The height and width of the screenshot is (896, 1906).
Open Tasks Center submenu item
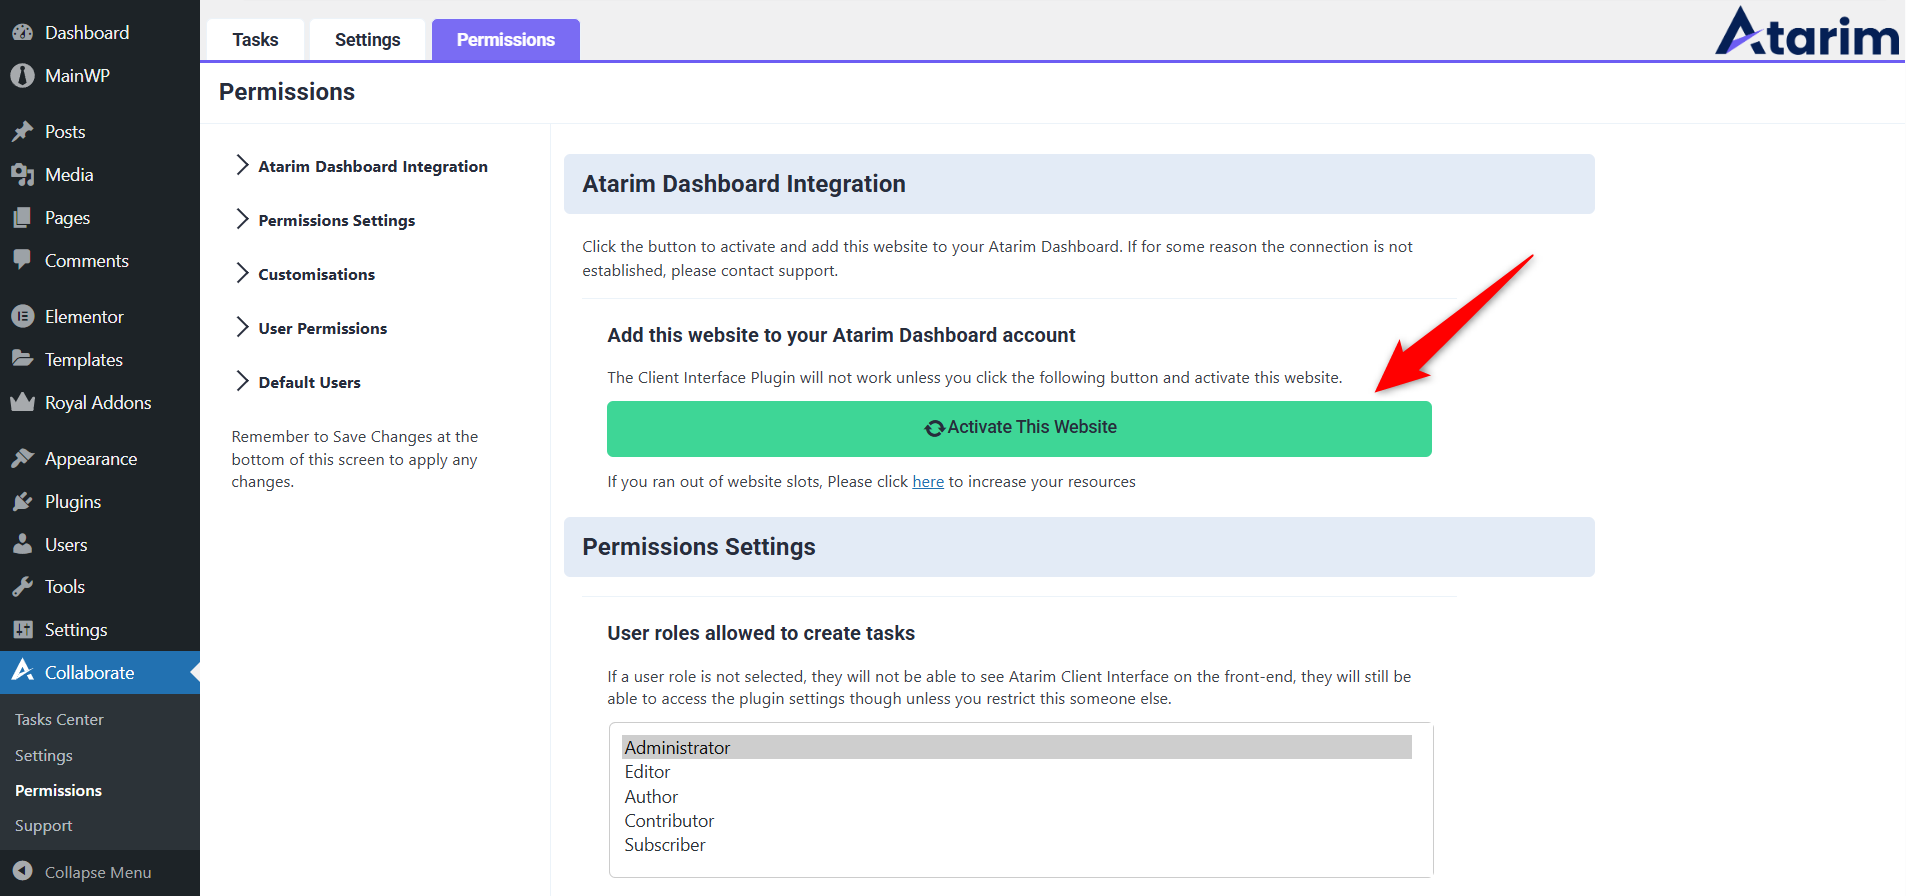coord(59,719)
